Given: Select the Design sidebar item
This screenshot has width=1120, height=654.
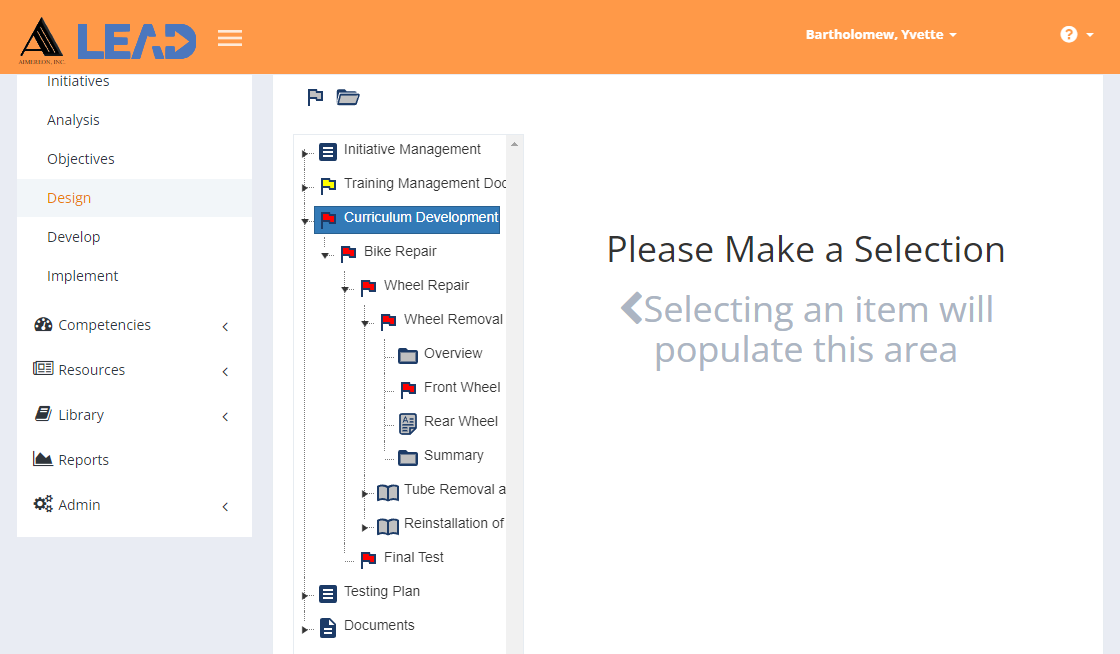Looking at the screenshot, I should [x=134, y=198].
